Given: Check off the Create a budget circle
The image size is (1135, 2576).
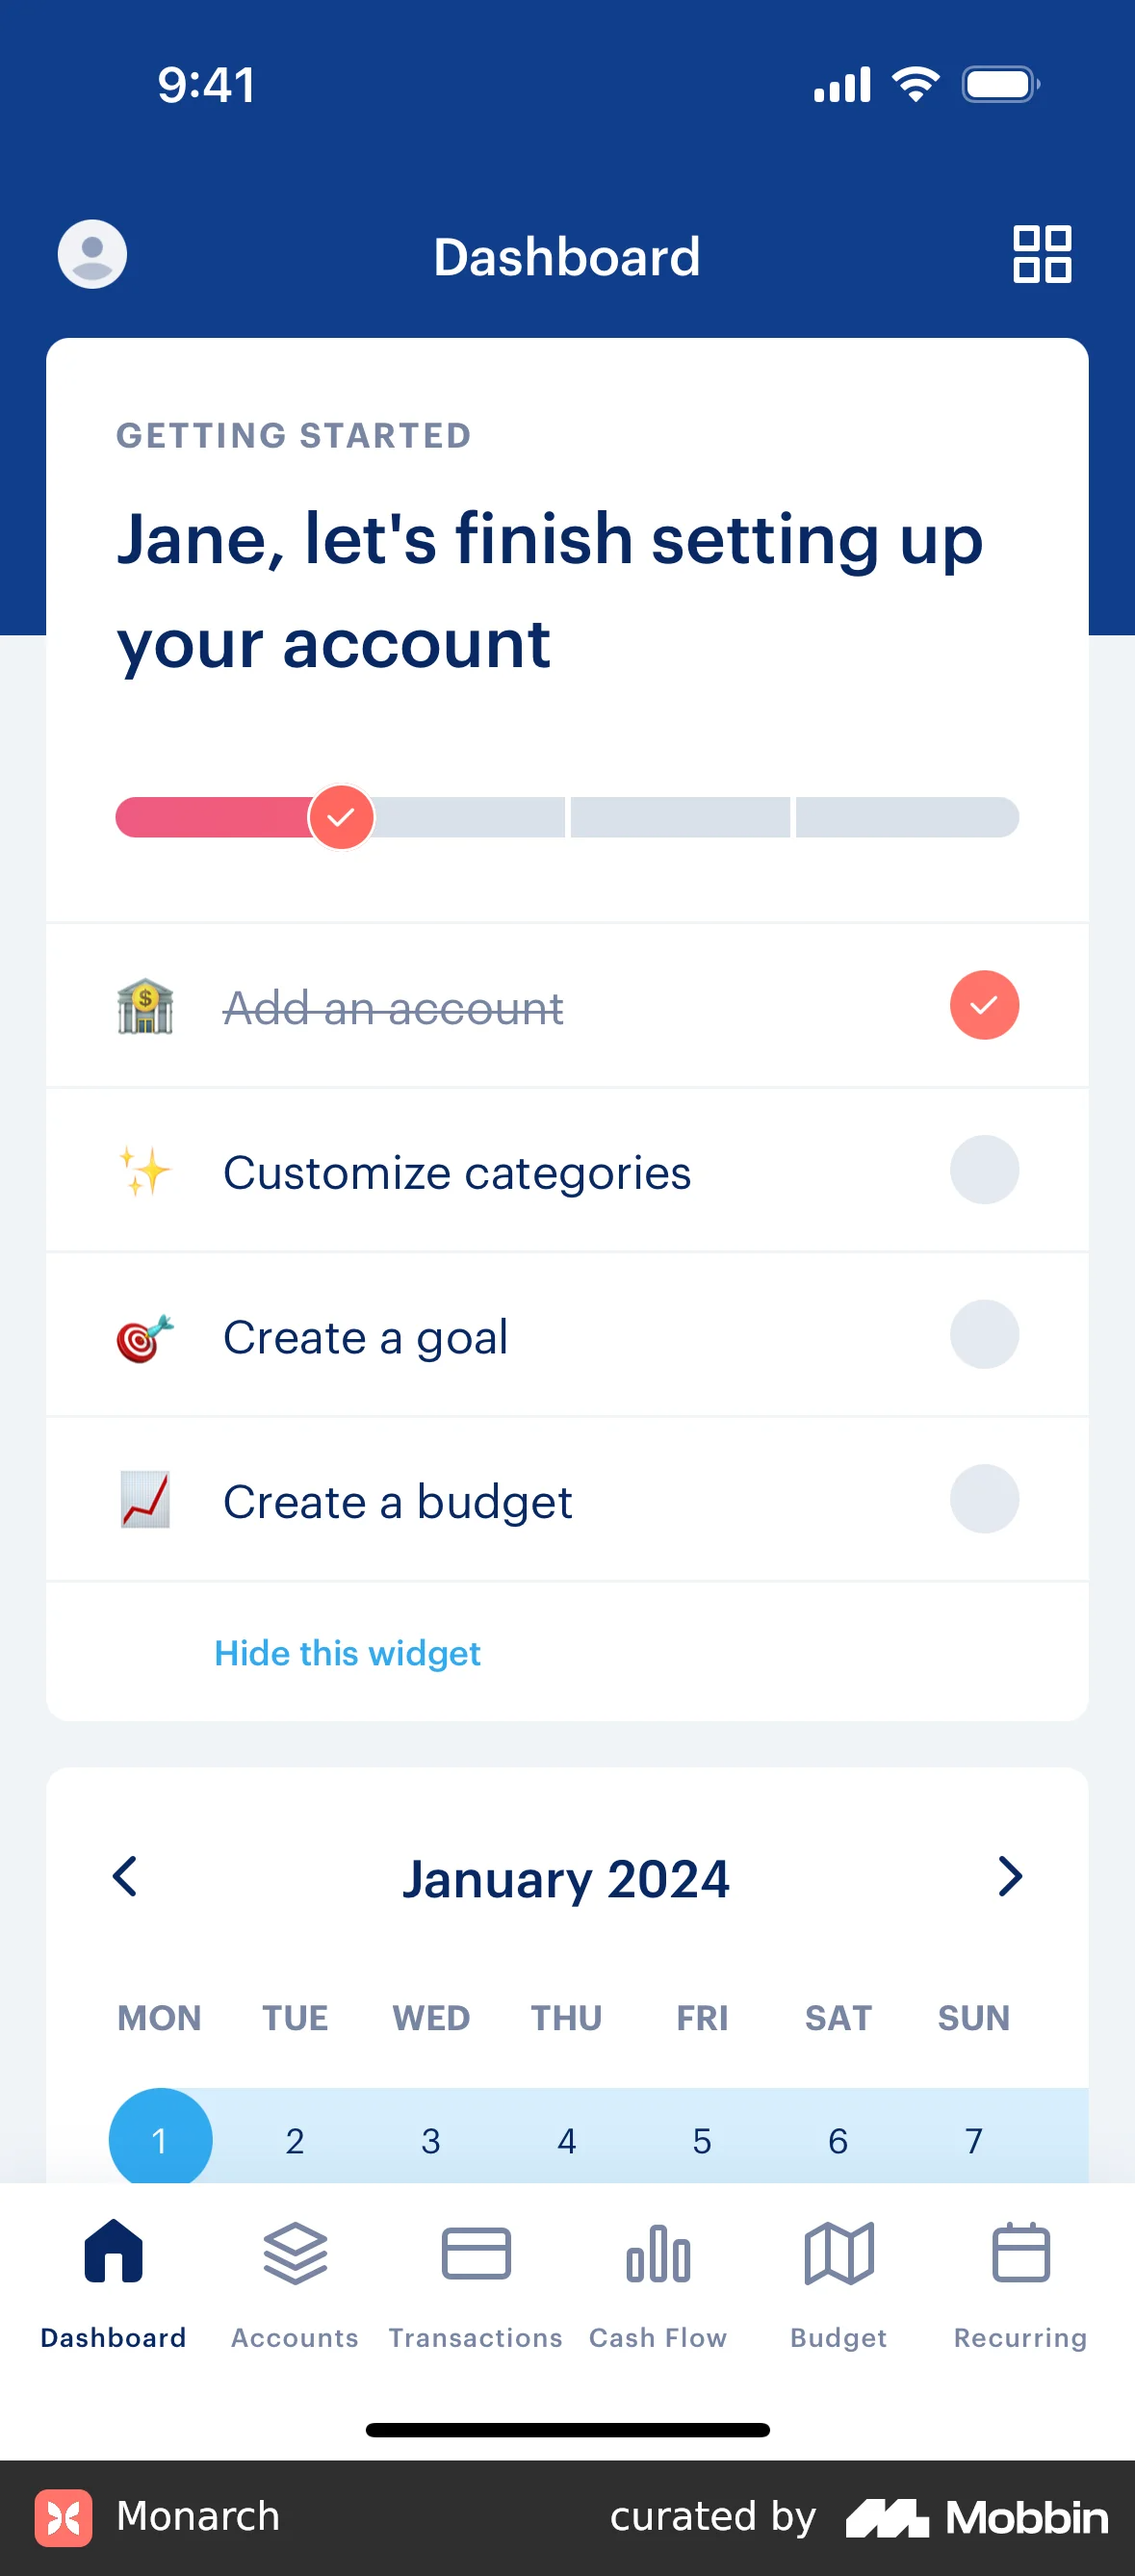Looking at the screenshot, I should [x=984, y=1499].
